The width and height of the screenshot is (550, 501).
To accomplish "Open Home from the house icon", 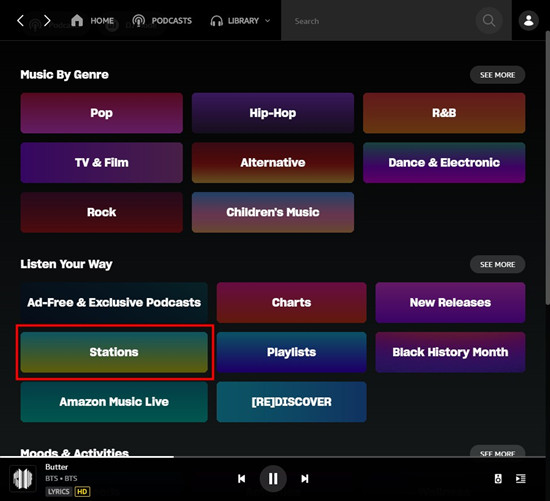I will [x=77, y=21].
